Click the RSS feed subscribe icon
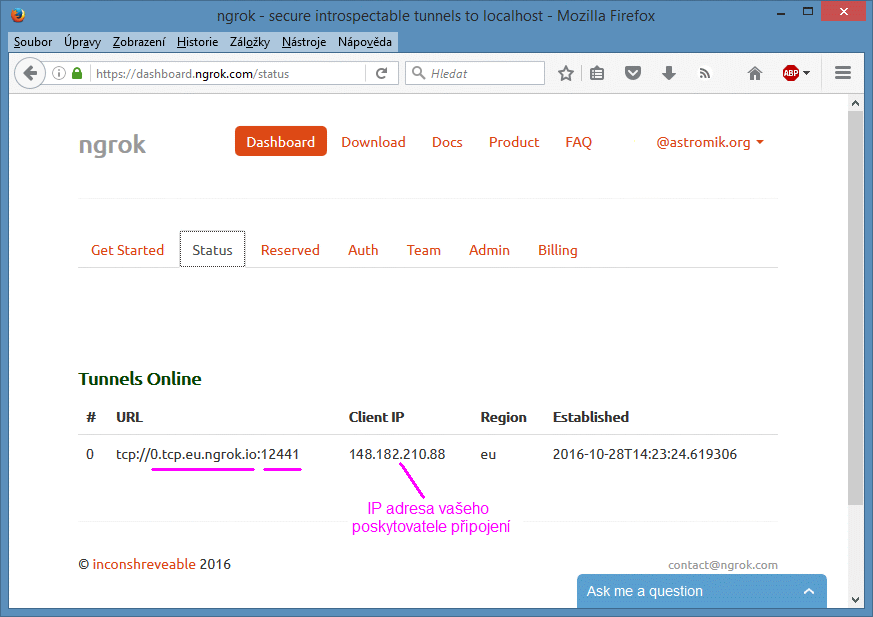 tap(705, 74)
